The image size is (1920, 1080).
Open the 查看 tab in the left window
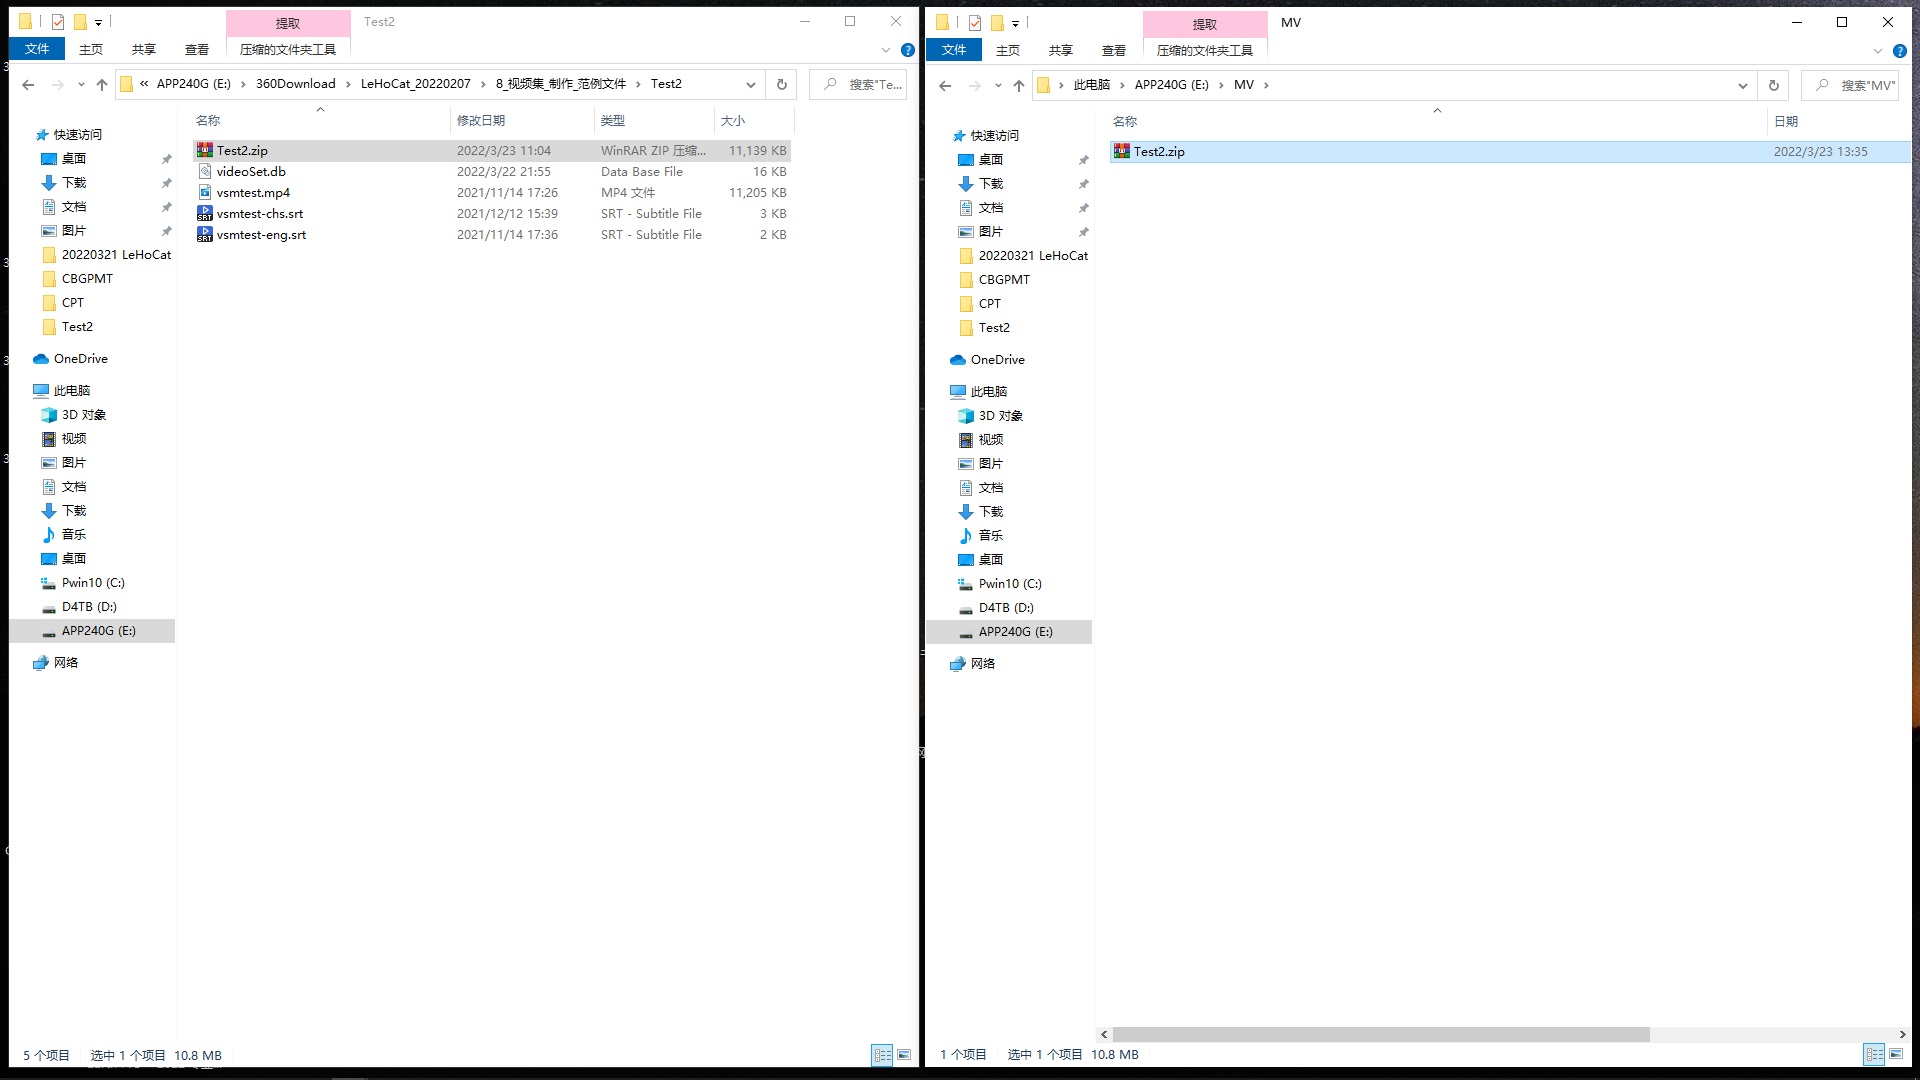pyautogui.click(x=197, y=49)
